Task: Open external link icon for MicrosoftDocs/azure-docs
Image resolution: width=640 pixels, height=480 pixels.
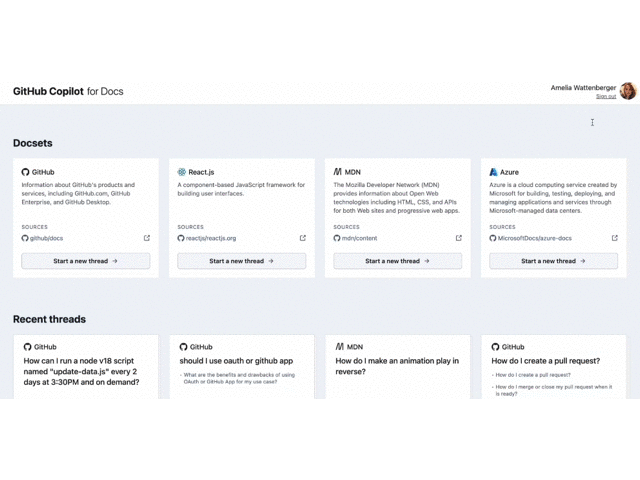Action: (x=614, y=238)
